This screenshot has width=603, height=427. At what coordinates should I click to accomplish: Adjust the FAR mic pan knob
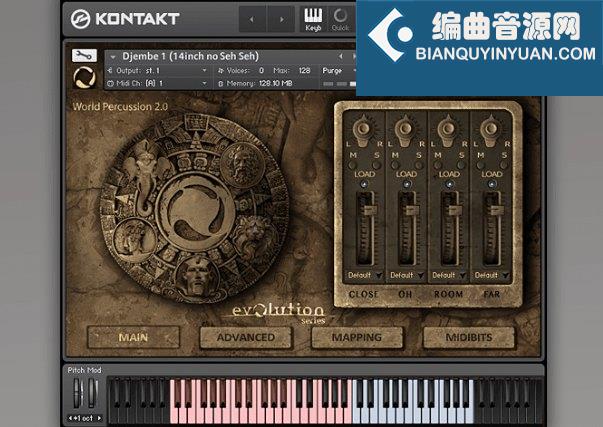490,129
